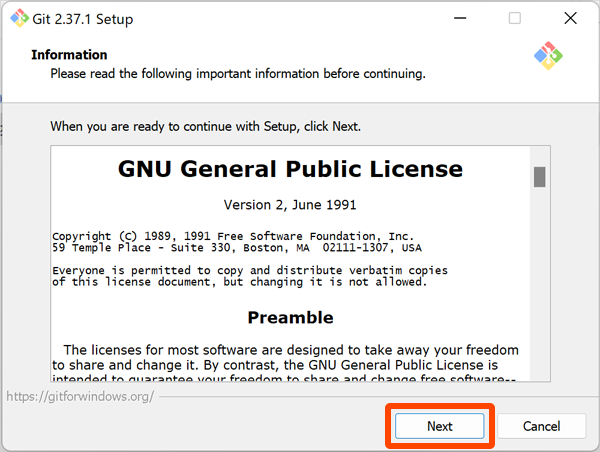This screenshot has width=600, height=452.
Task: Click 'When you are ready to continue' text
Action: click(205, 126)
